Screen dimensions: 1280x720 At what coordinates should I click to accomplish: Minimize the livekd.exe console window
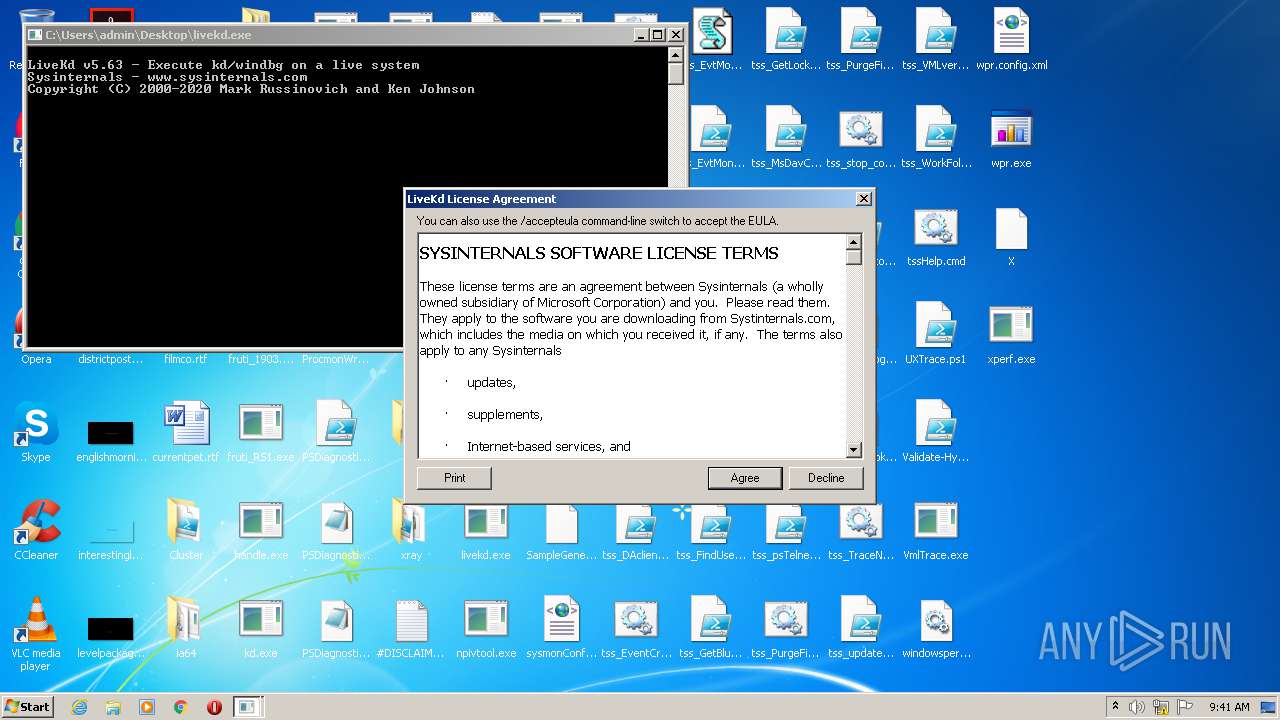(641, 34)
